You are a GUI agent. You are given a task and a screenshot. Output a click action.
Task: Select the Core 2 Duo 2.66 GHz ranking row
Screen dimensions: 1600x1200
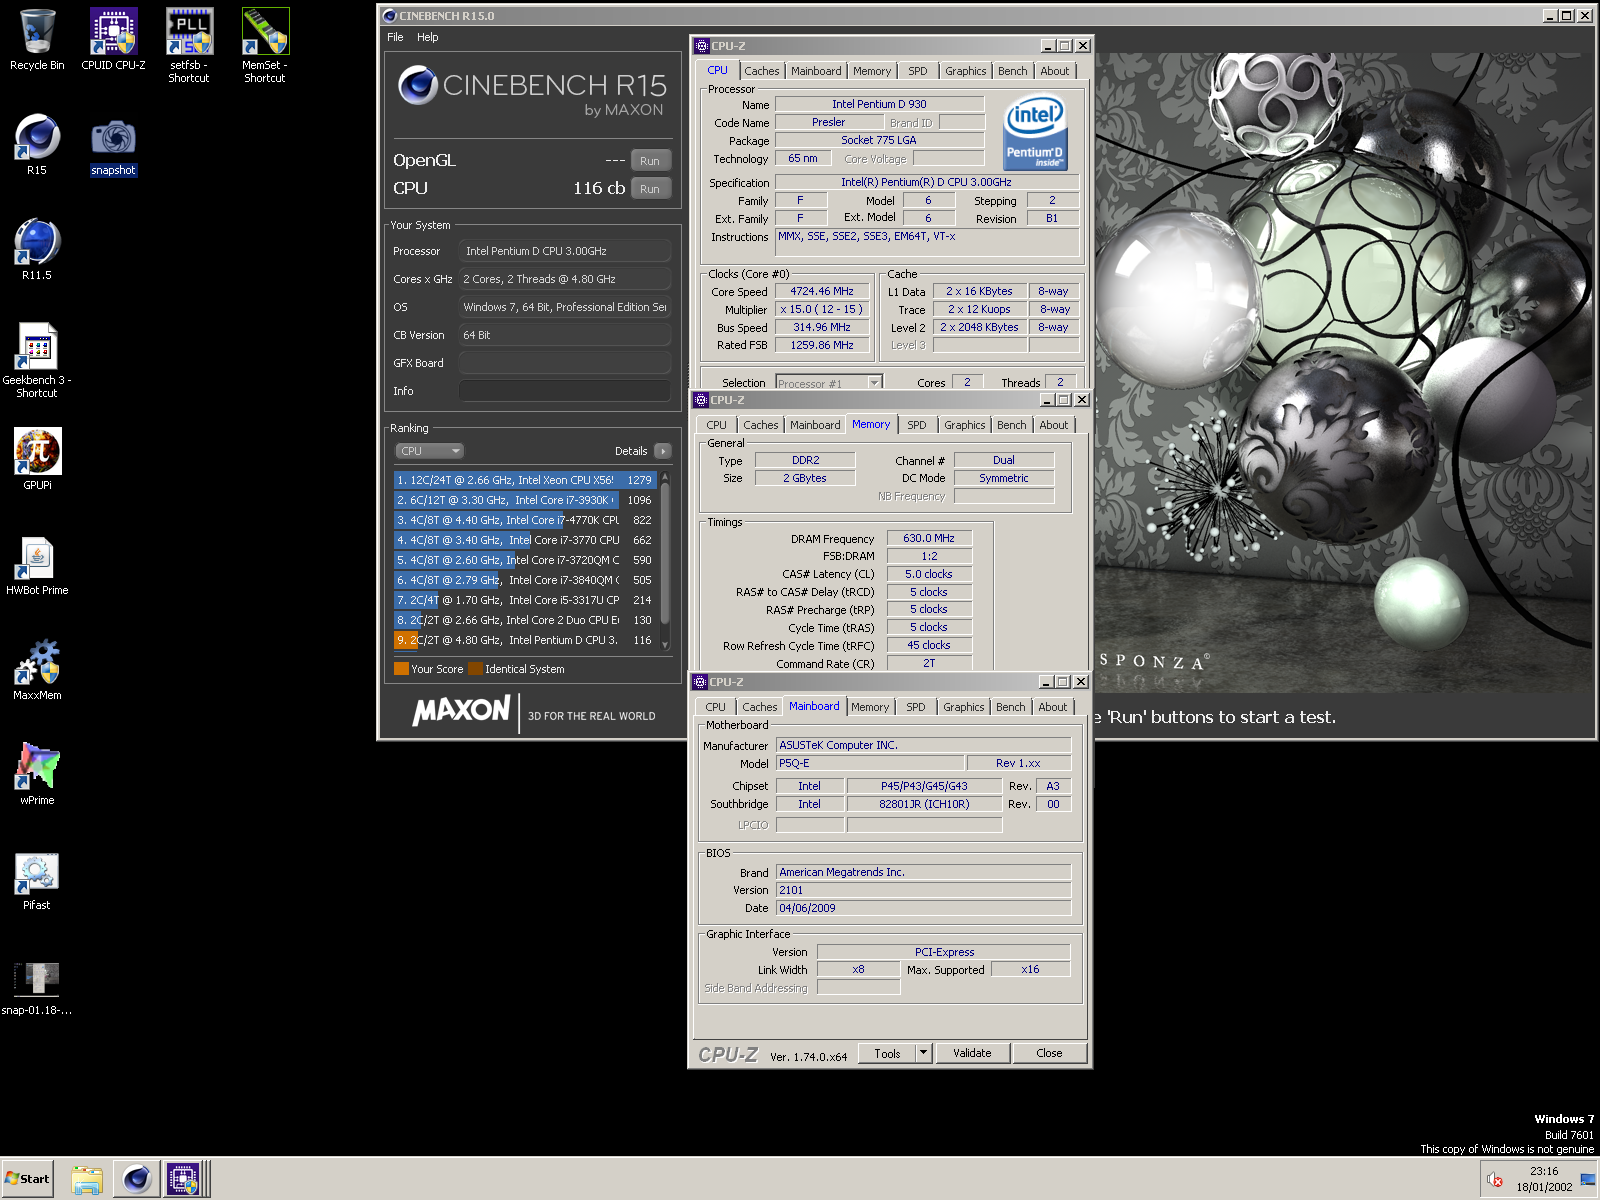click(x=525, y=620)
